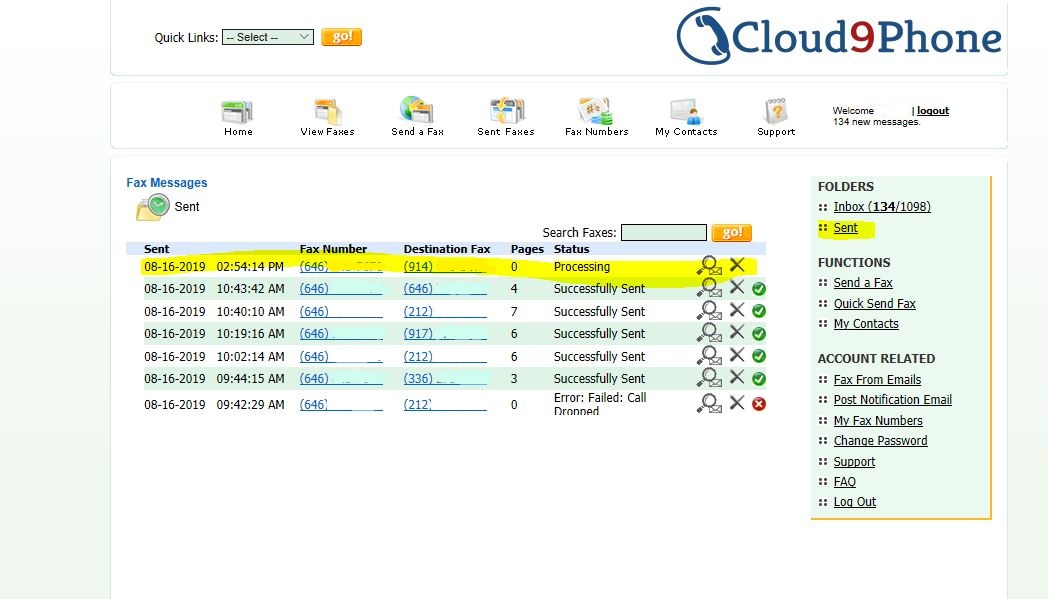Open the Sent Faxes toolbar icon
Image resolution: width=1048 pixels, height=599 pixels.
click(506, 117)
